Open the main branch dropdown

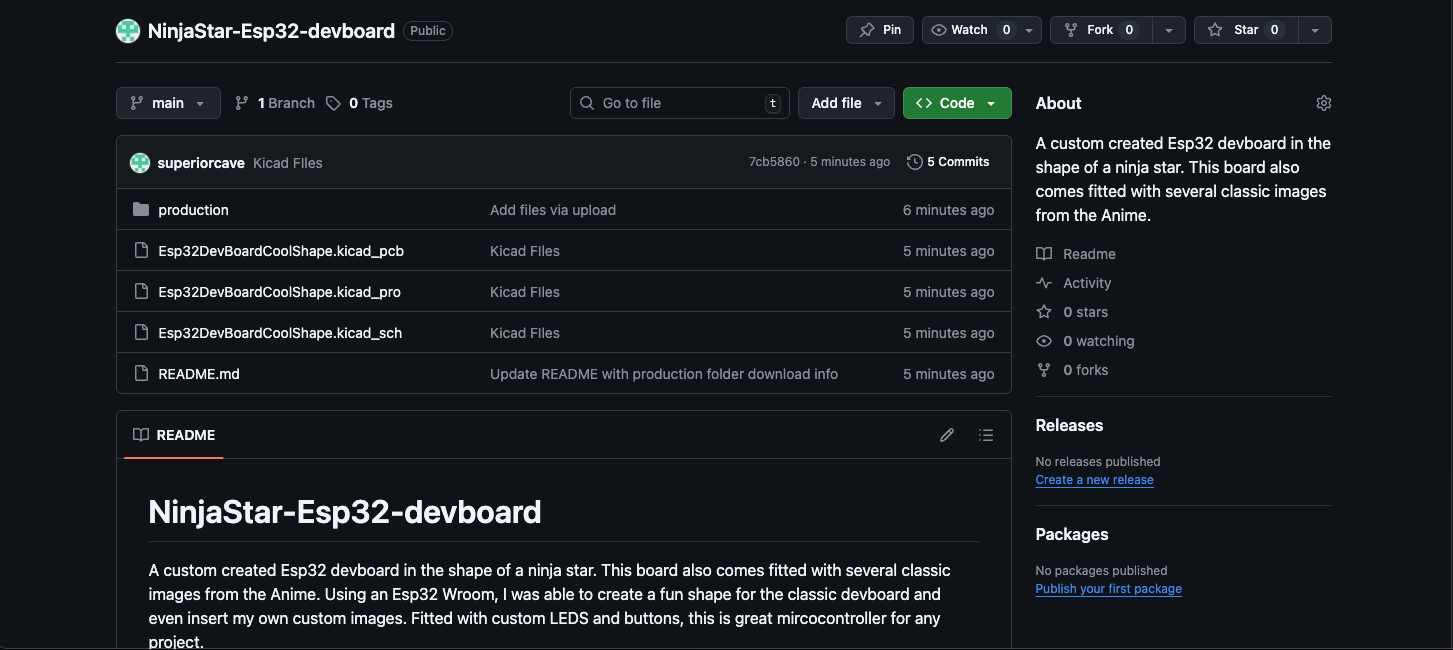point(168,103)
